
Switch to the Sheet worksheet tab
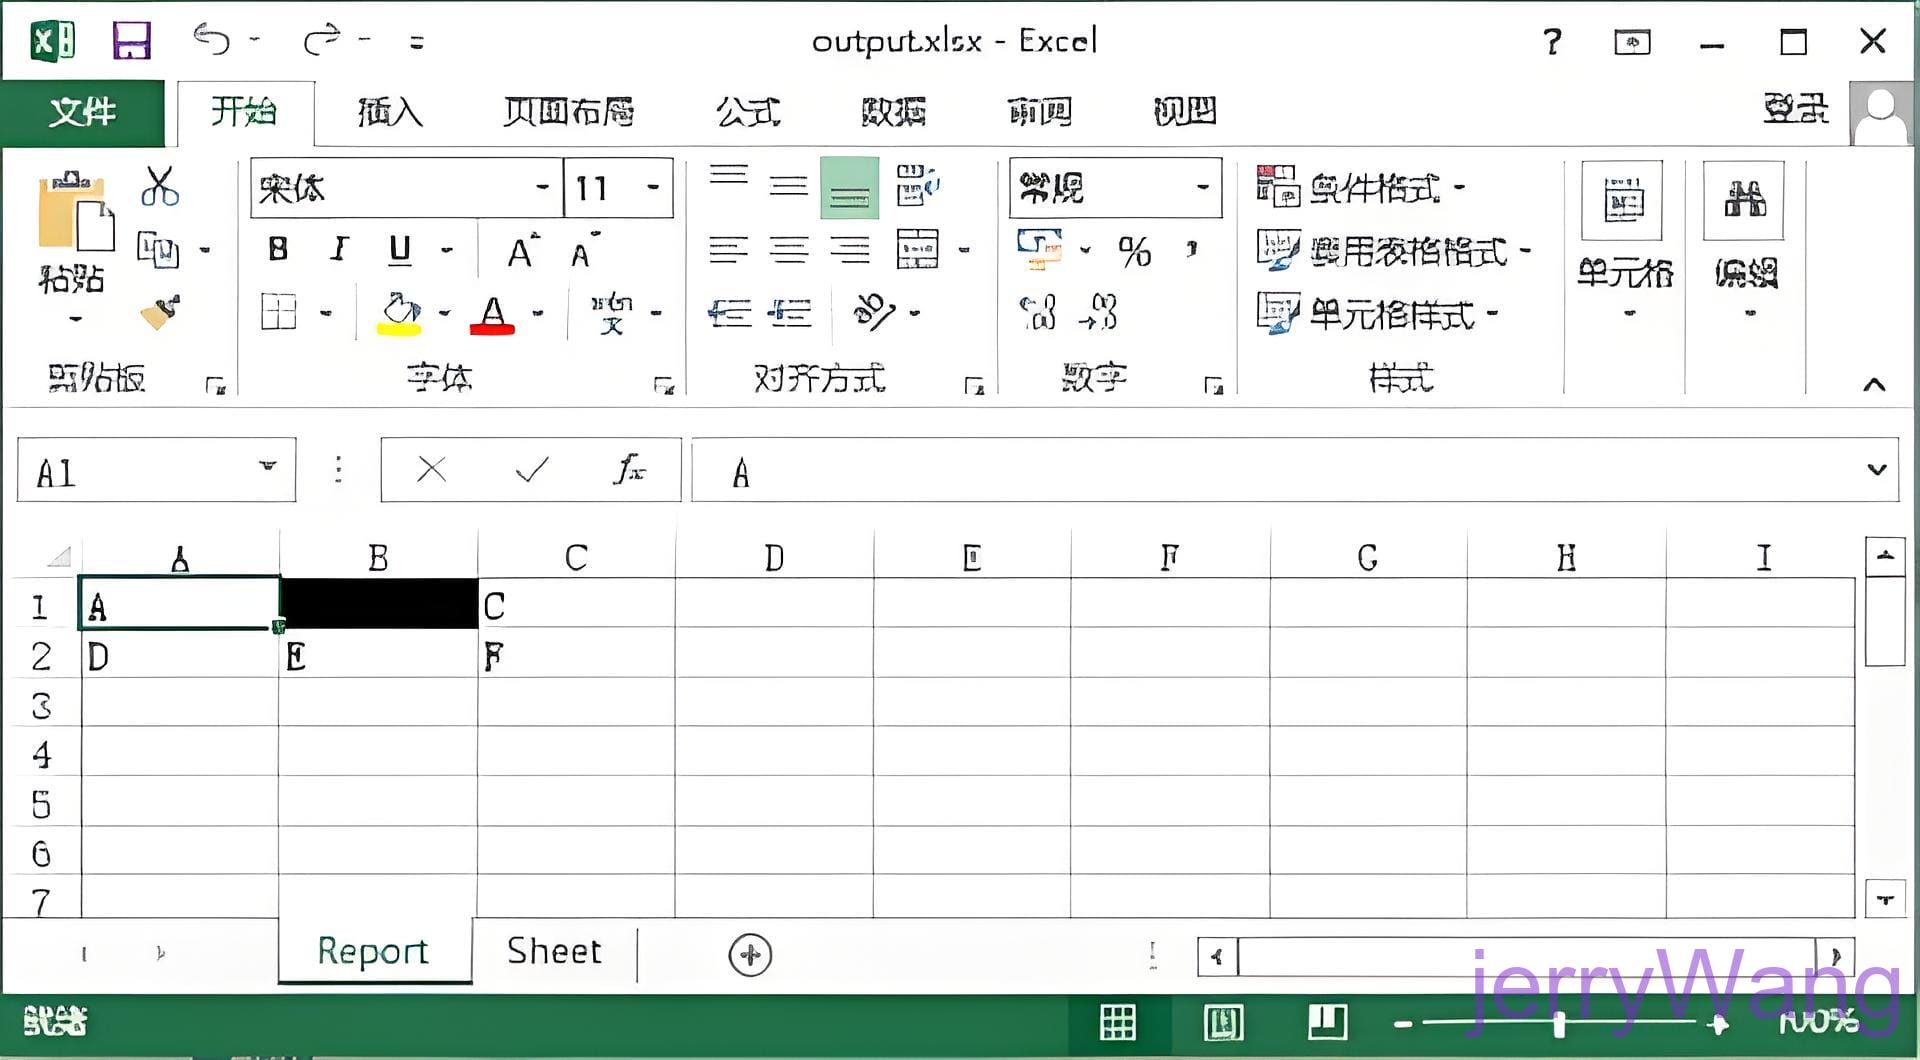click(554, 951)
